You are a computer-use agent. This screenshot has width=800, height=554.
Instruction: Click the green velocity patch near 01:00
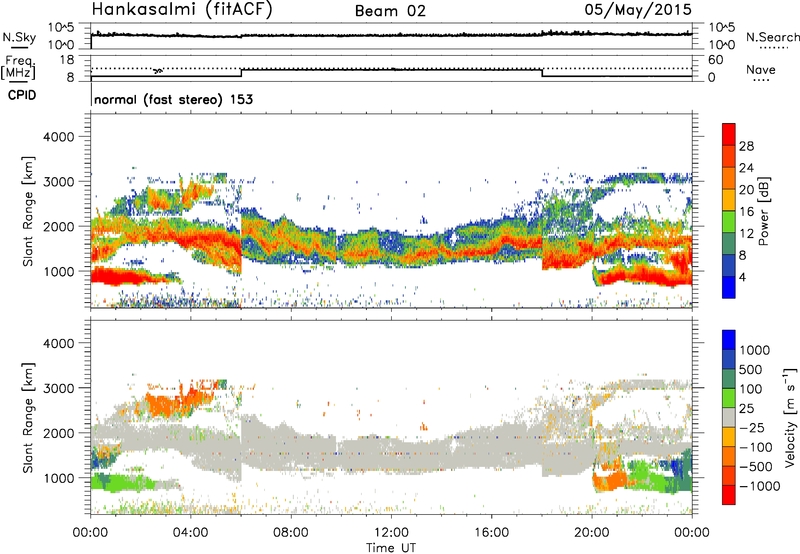click(122, 482)
